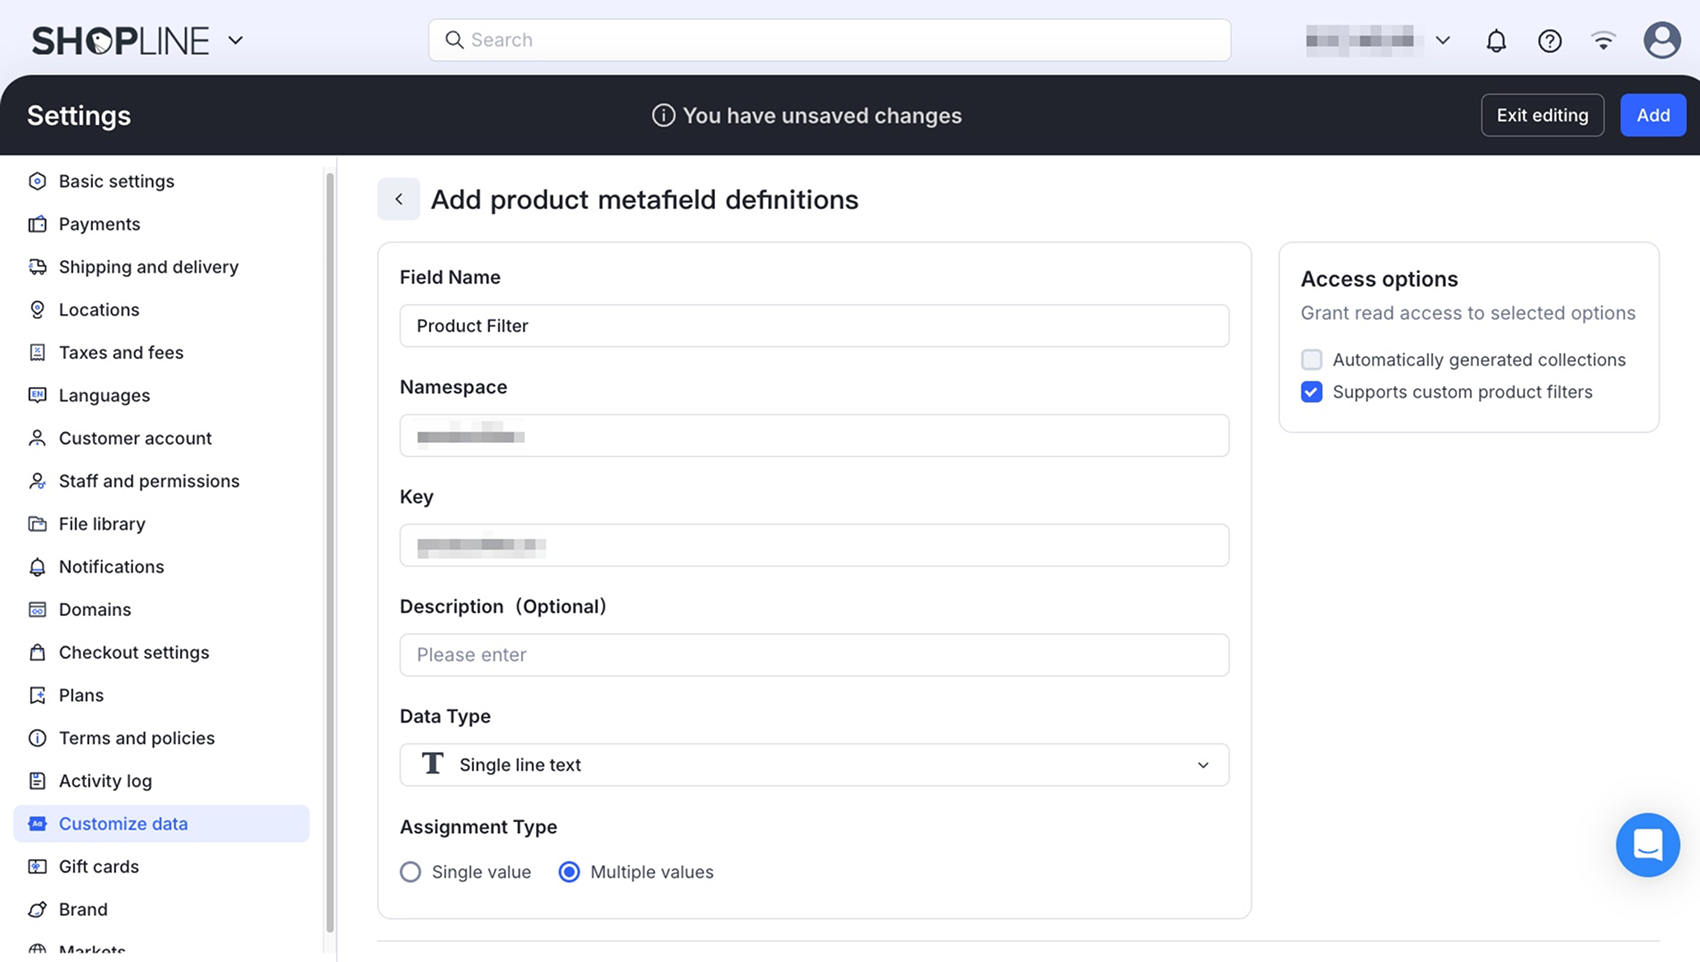Open the notifications bell icon
The image size is (1700, 962).
pyautogui.click(x=1496, y=41)
